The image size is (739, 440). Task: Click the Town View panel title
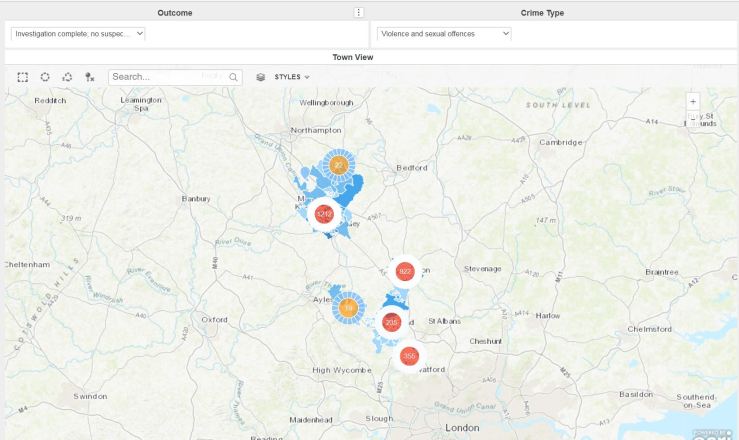(x=353, y=57)
